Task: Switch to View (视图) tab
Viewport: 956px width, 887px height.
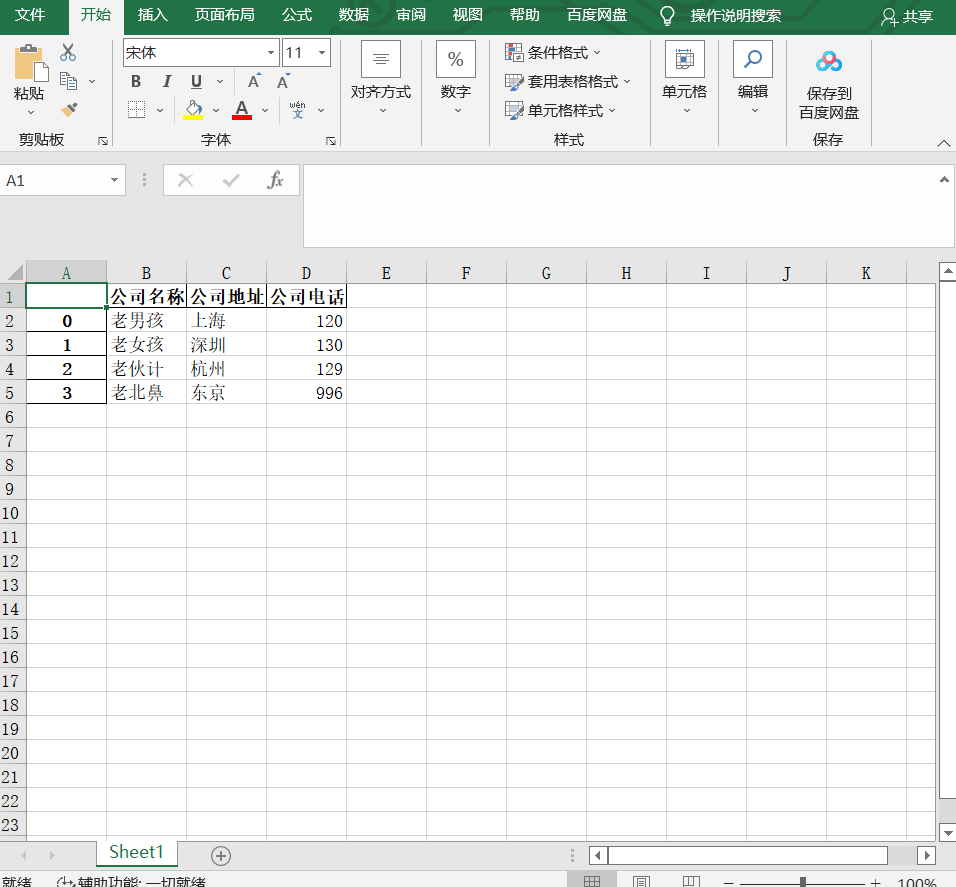Action: tap(468, 15)
